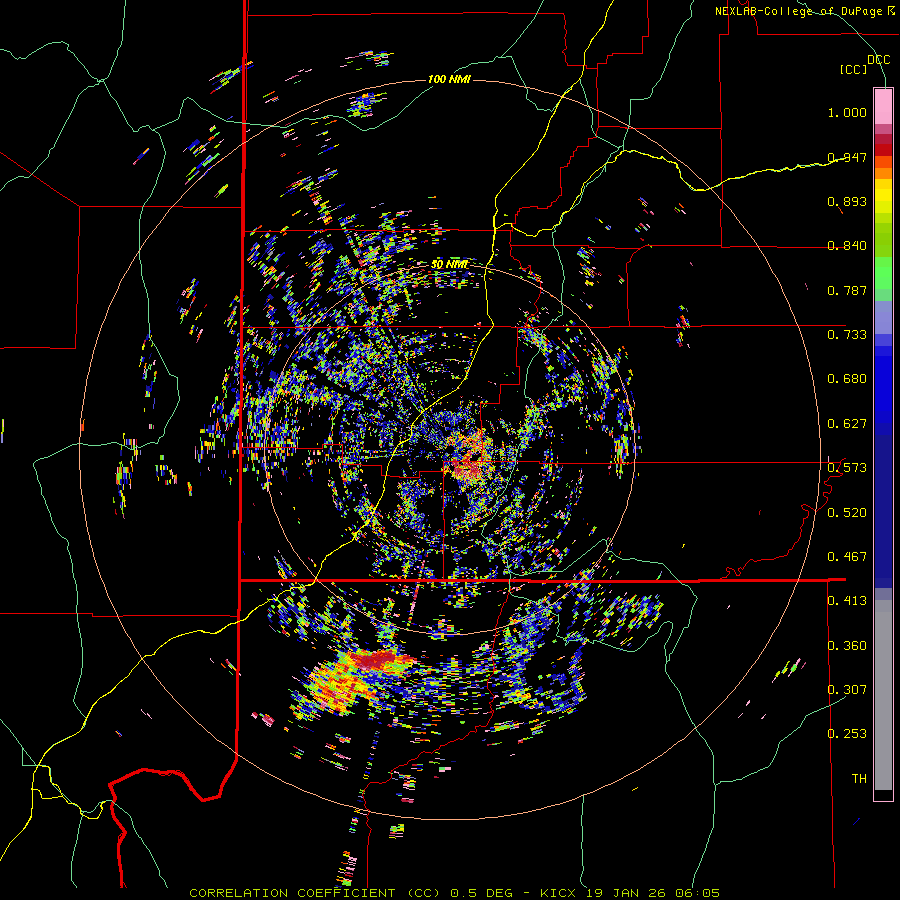Select the 0.627 color scale value

pos(847,424)
